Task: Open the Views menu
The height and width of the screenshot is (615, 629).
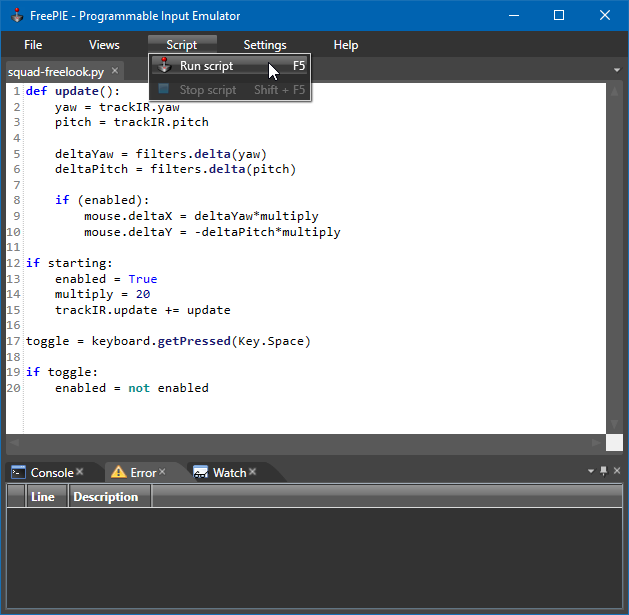Action: [104, 45]
